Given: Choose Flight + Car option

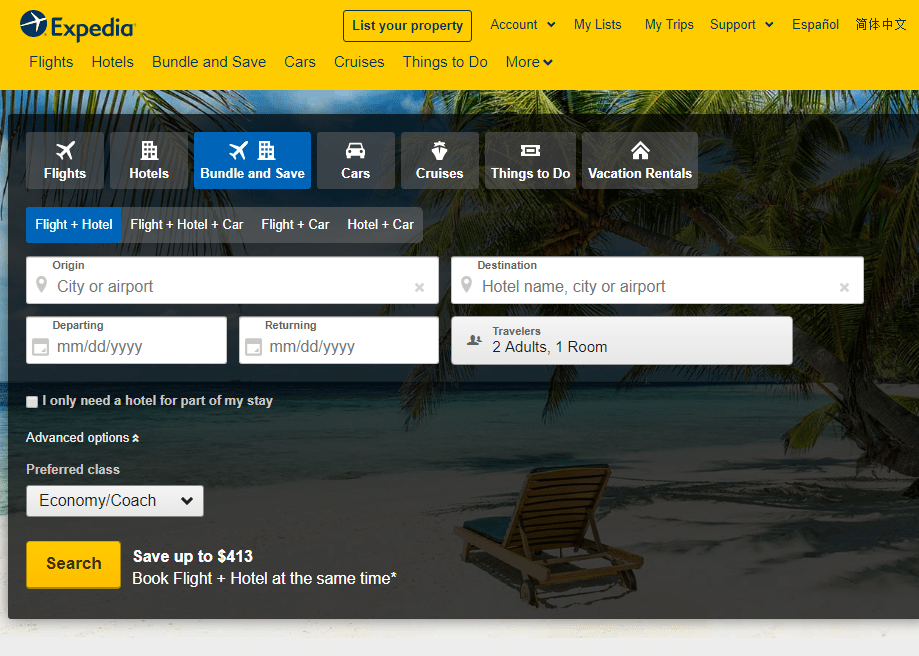Looking at the screenshot, I should 295,225.
